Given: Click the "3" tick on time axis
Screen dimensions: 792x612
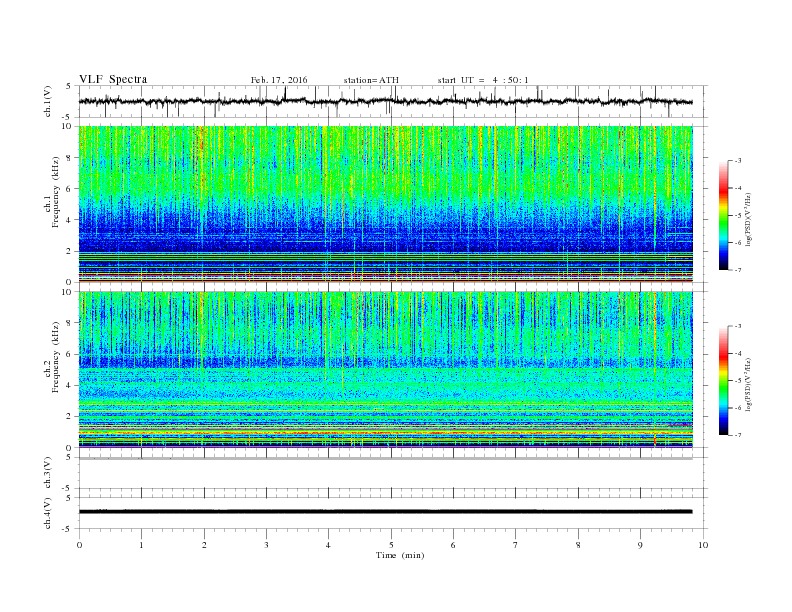Looking at the screenshot, I should click(x=266, y=545).
